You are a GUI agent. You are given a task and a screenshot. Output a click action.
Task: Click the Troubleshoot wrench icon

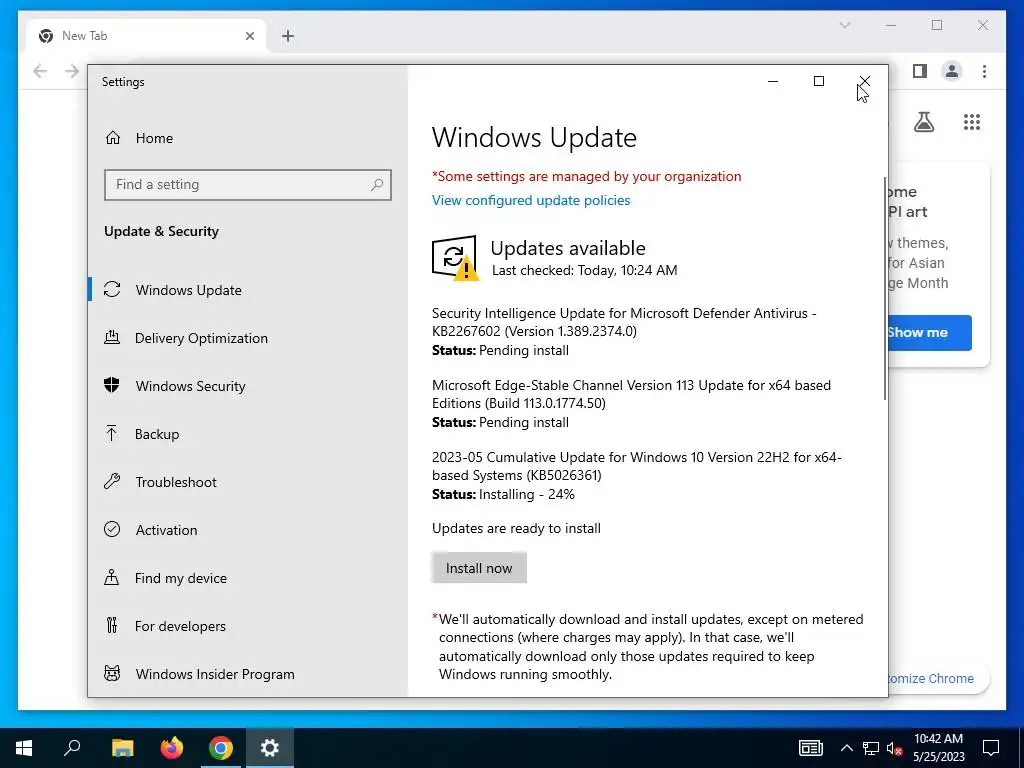[x=112, y=481]
